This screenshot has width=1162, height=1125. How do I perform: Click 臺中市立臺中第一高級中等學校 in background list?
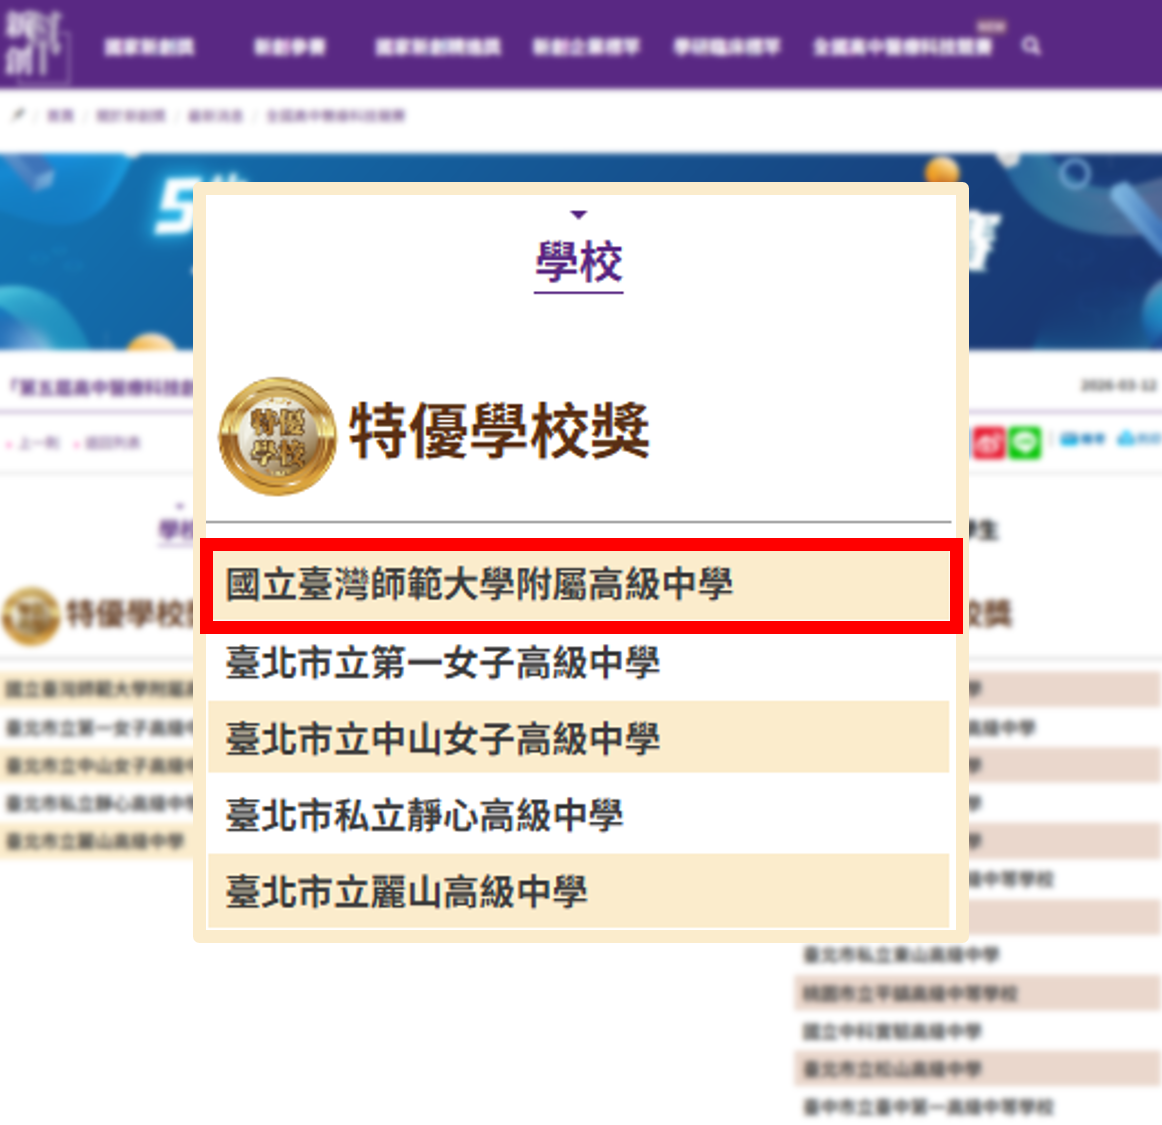[929, 1106]
